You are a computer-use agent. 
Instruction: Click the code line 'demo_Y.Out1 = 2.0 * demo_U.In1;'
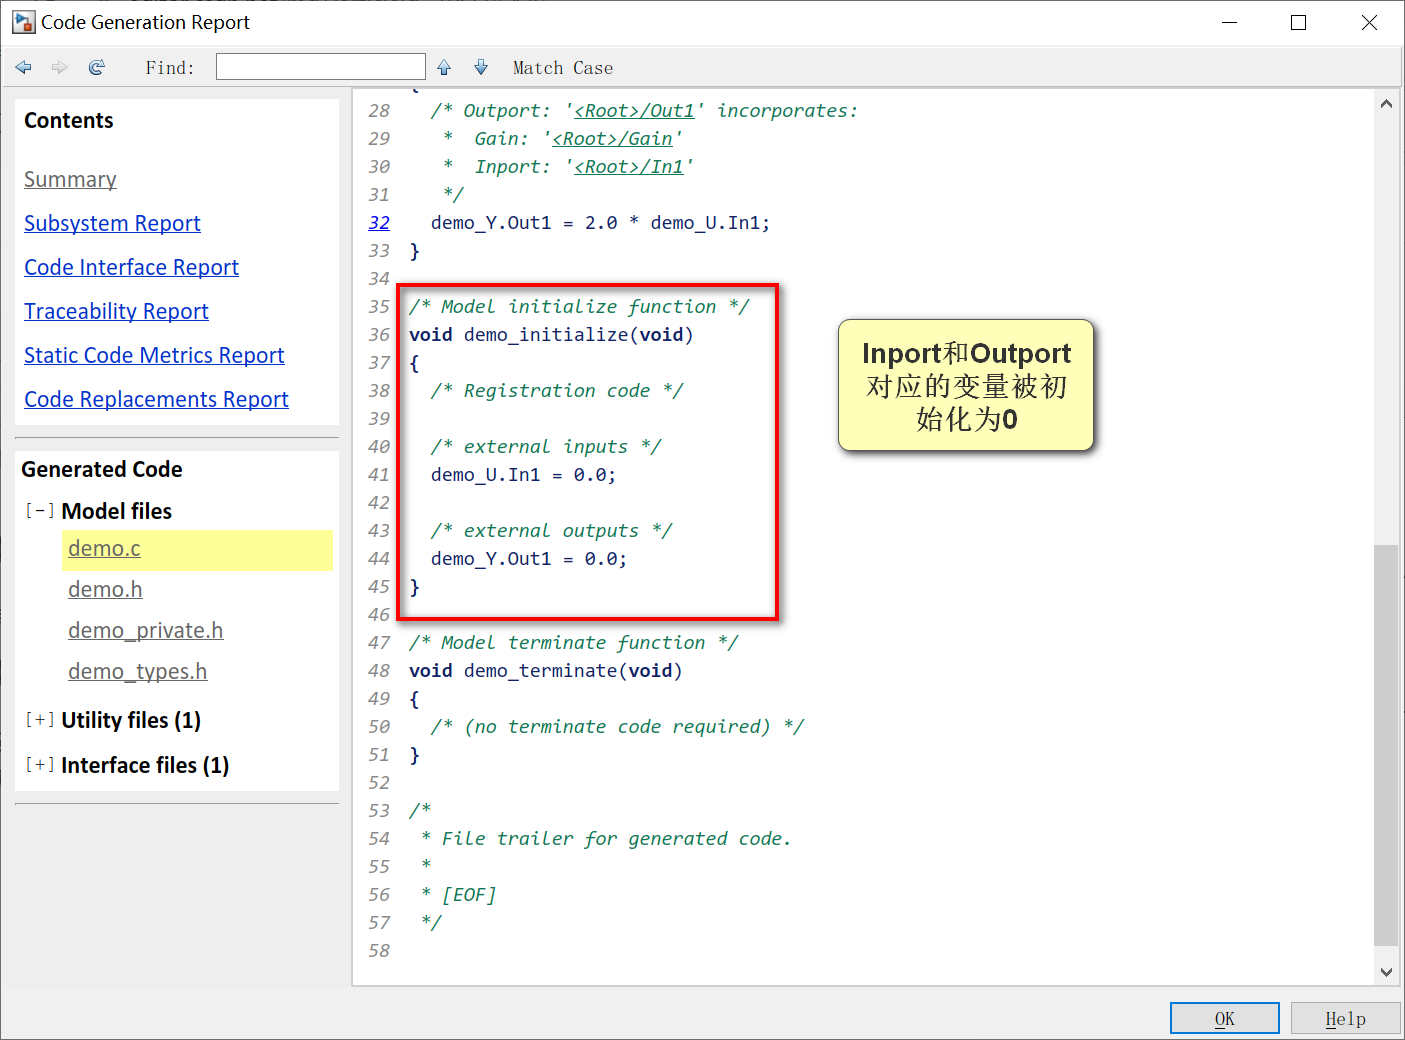[x=601, y=223]
